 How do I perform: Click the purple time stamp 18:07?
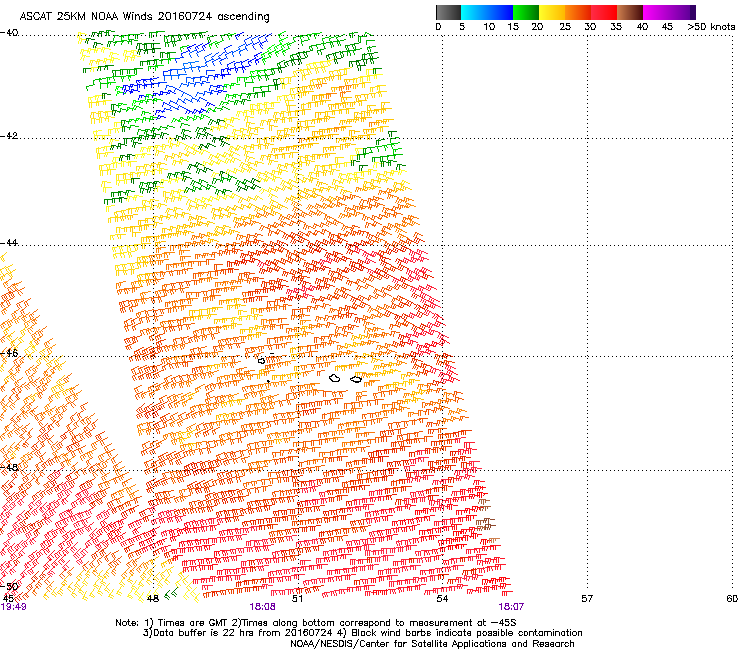[511, 607]
